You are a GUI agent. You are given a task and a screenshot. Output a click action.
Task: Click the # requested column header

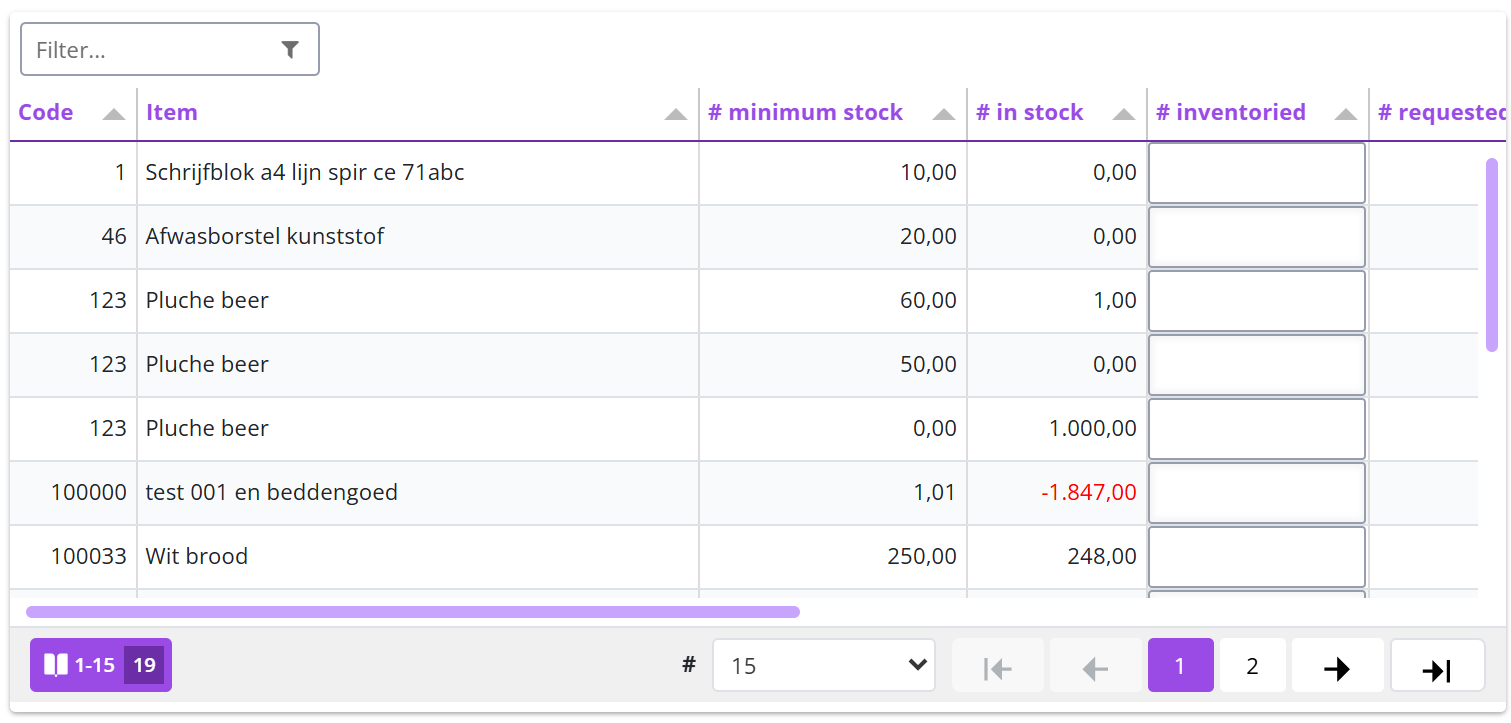(1441, 113)
